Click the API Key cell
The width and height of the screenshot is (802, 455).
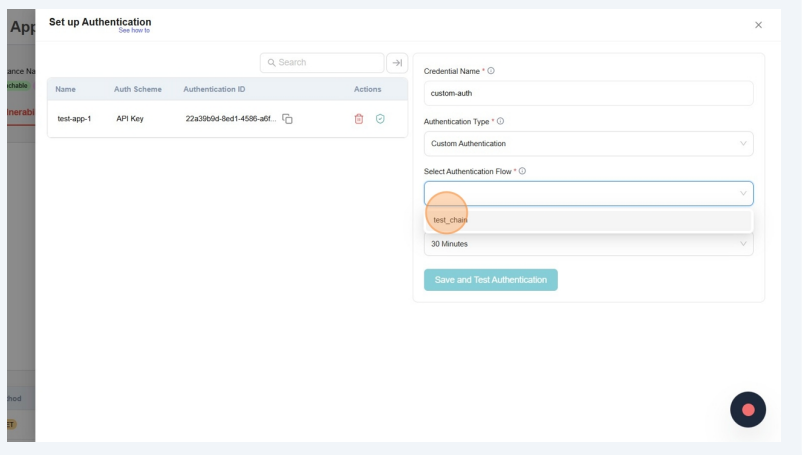pos(130,119)
